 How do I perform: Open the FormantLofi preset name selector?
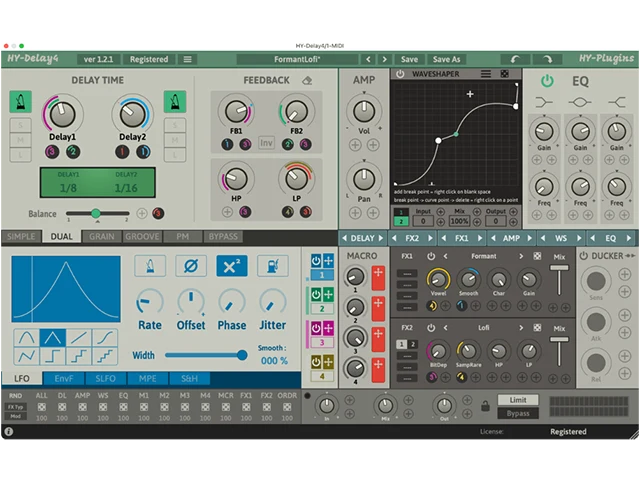pos(297,59)
